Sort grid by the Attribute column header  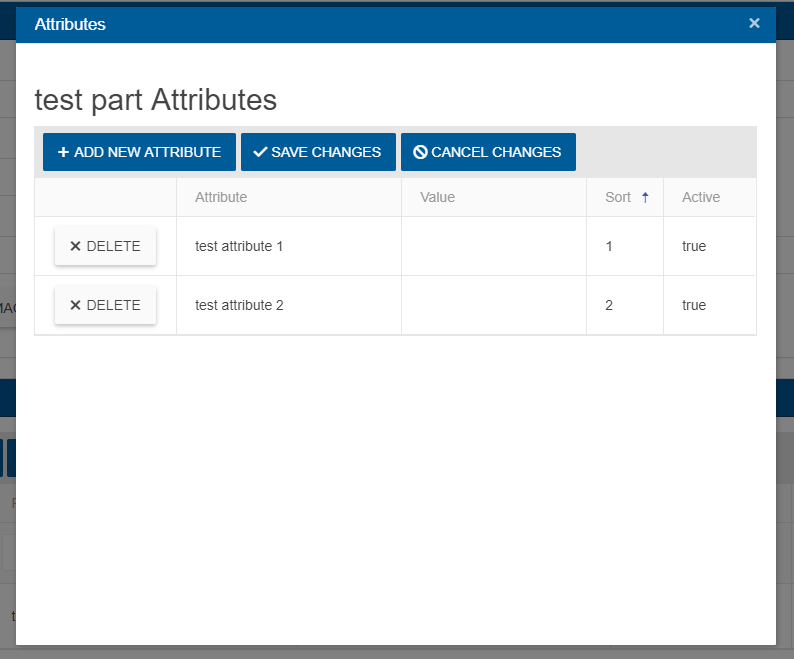click(221, 197)
